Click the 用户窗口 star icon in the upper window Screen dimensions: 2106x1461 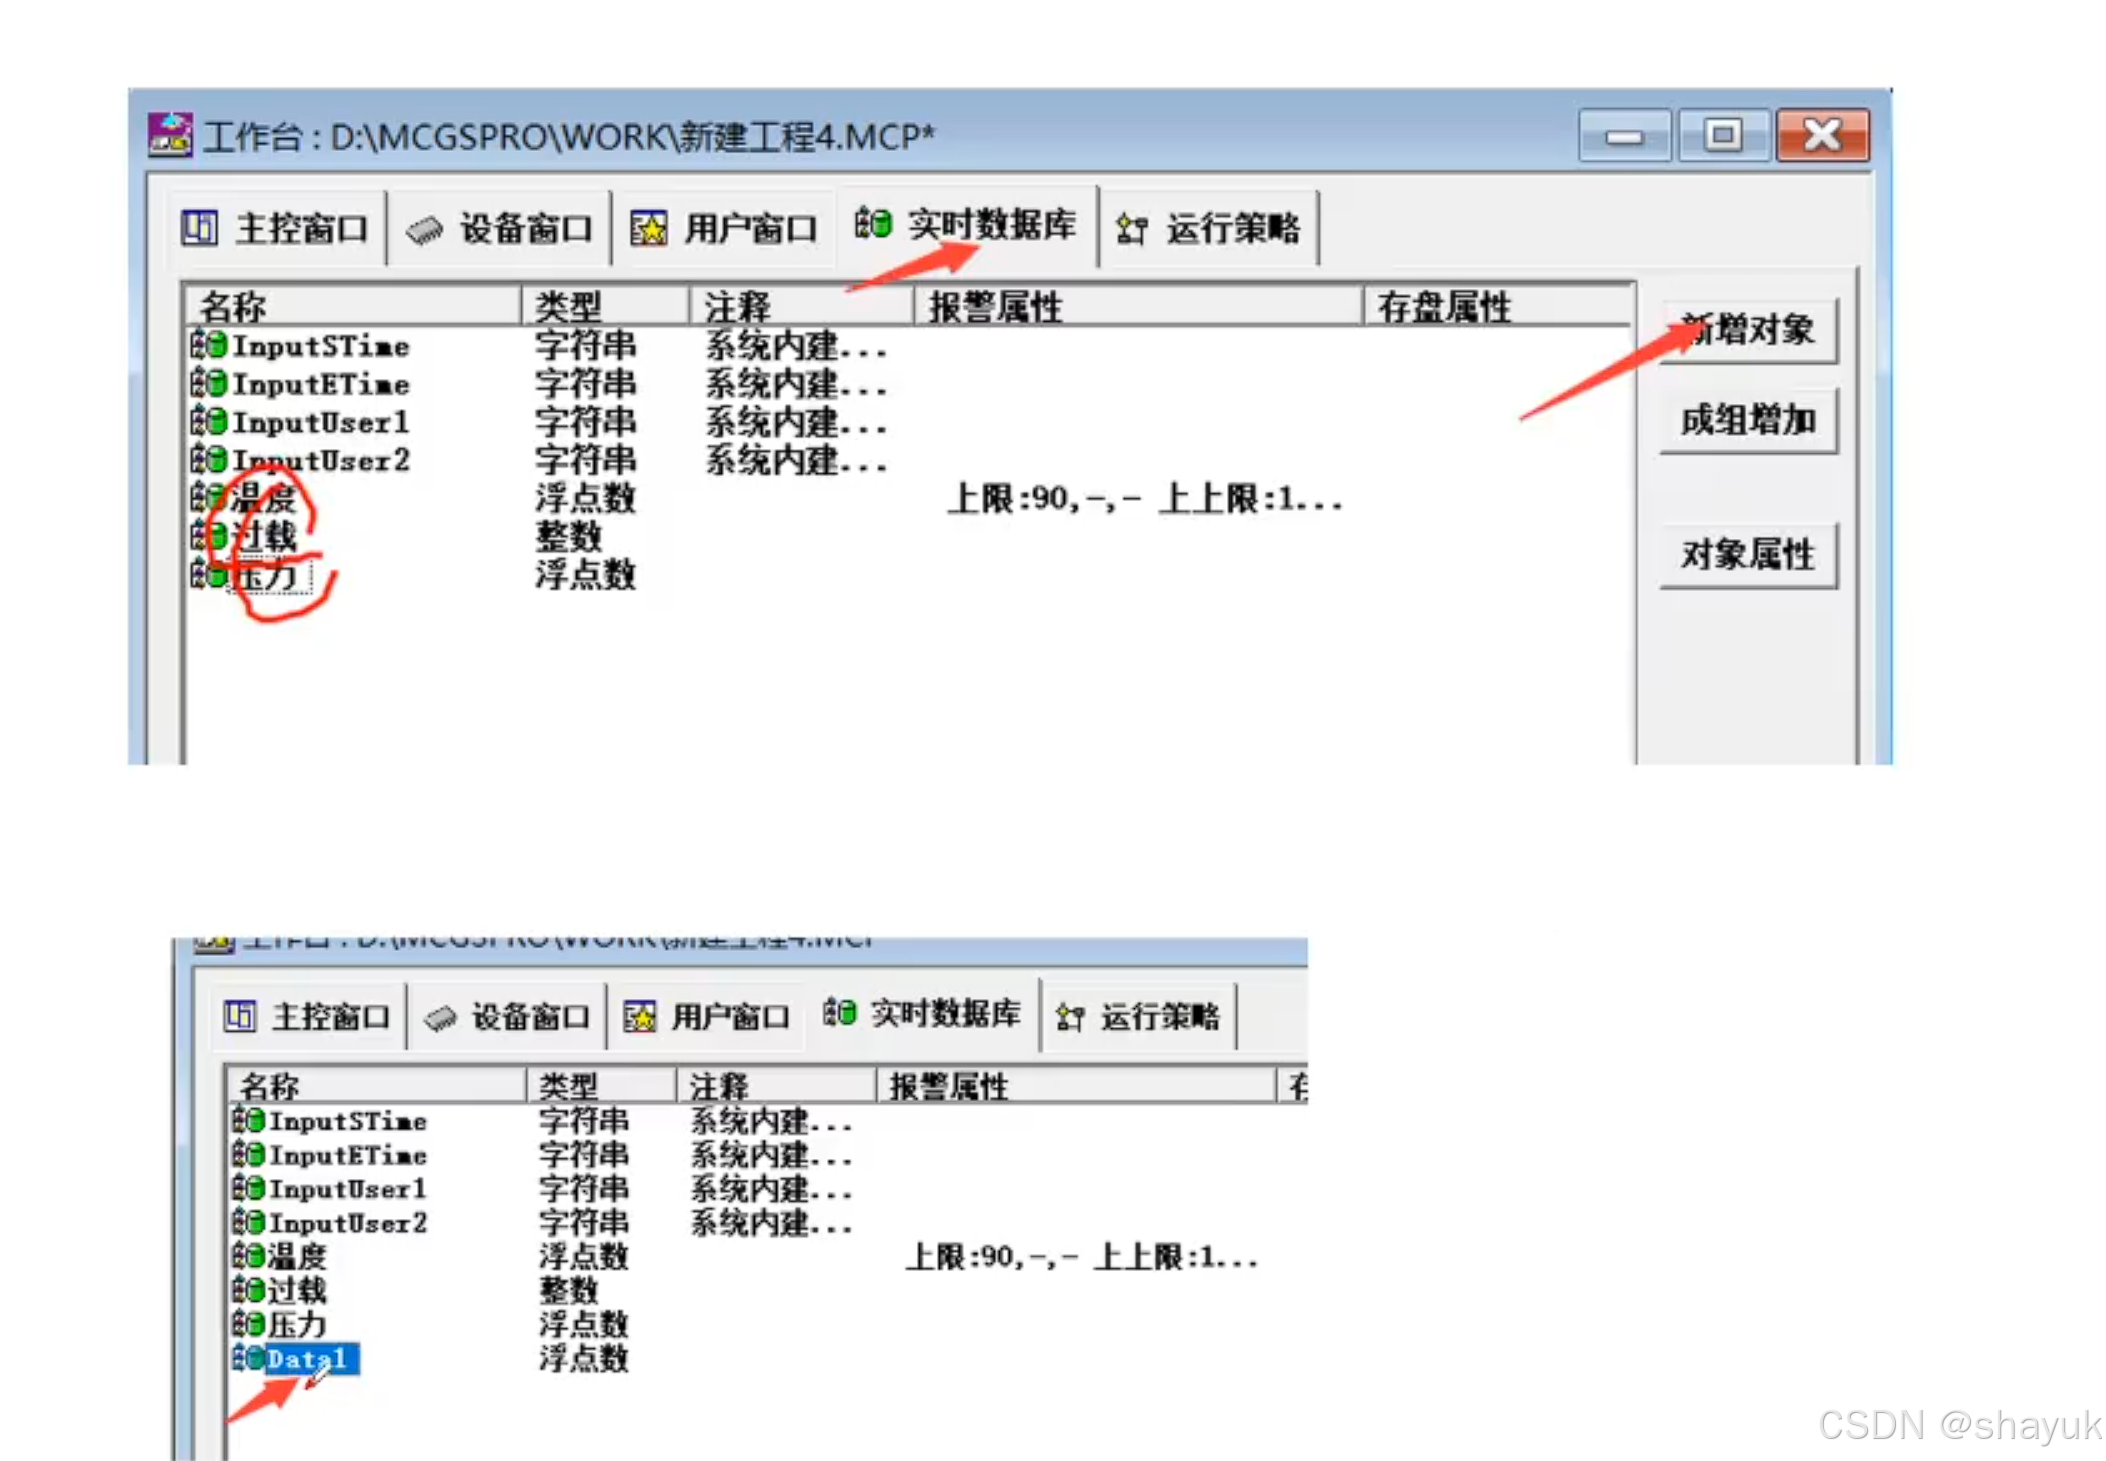648,229
